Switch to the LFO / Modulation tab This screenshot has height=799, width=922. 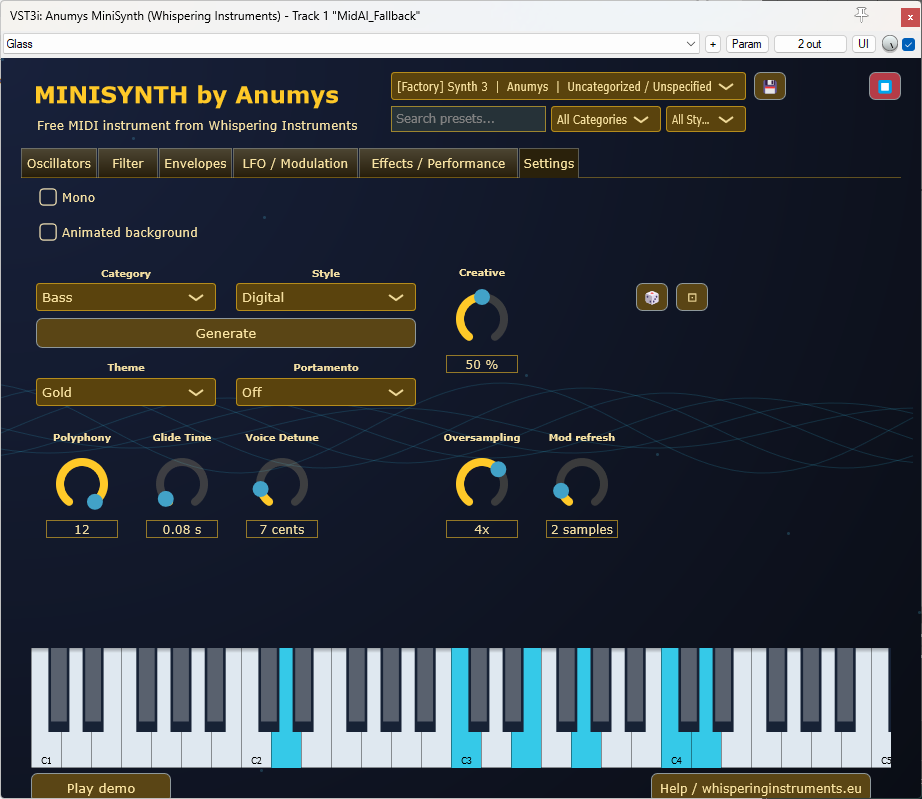[295, 163]
